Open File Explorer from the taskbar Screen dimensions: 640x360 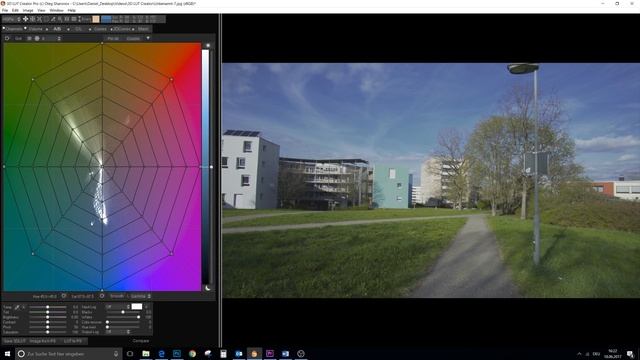click(x=146, y=353)
